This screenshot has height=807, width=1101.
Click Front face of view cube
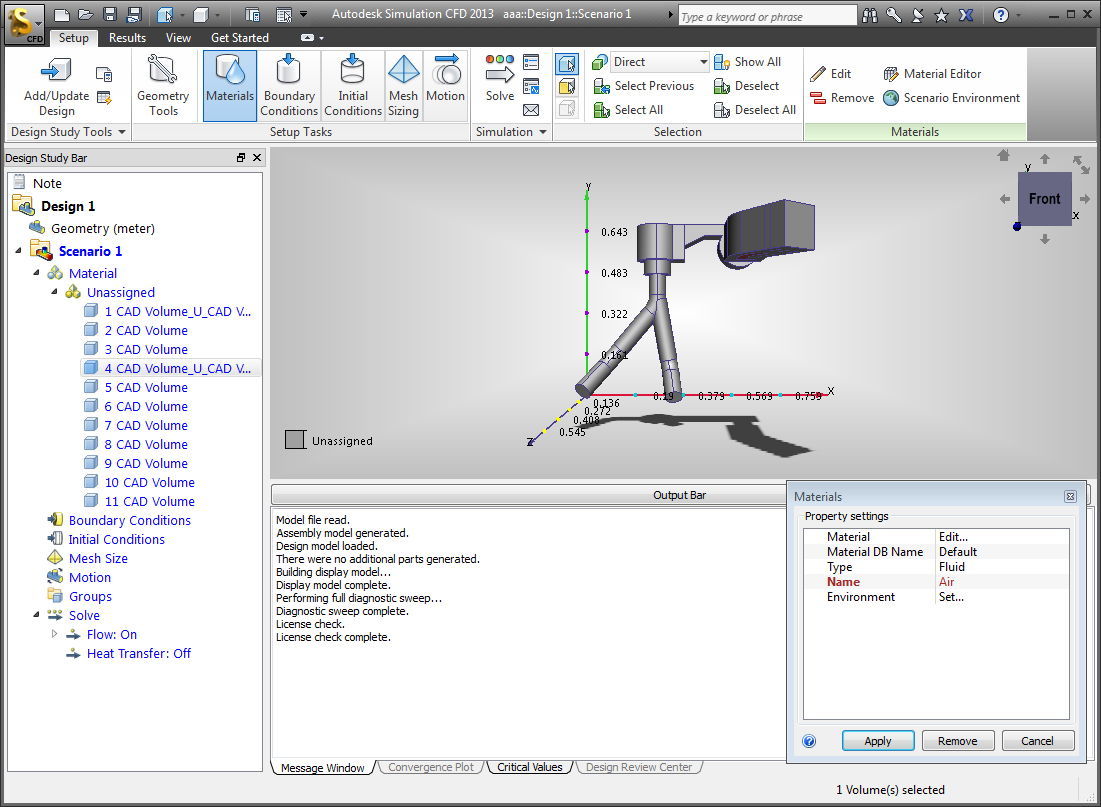click(x=1044, y=199)
